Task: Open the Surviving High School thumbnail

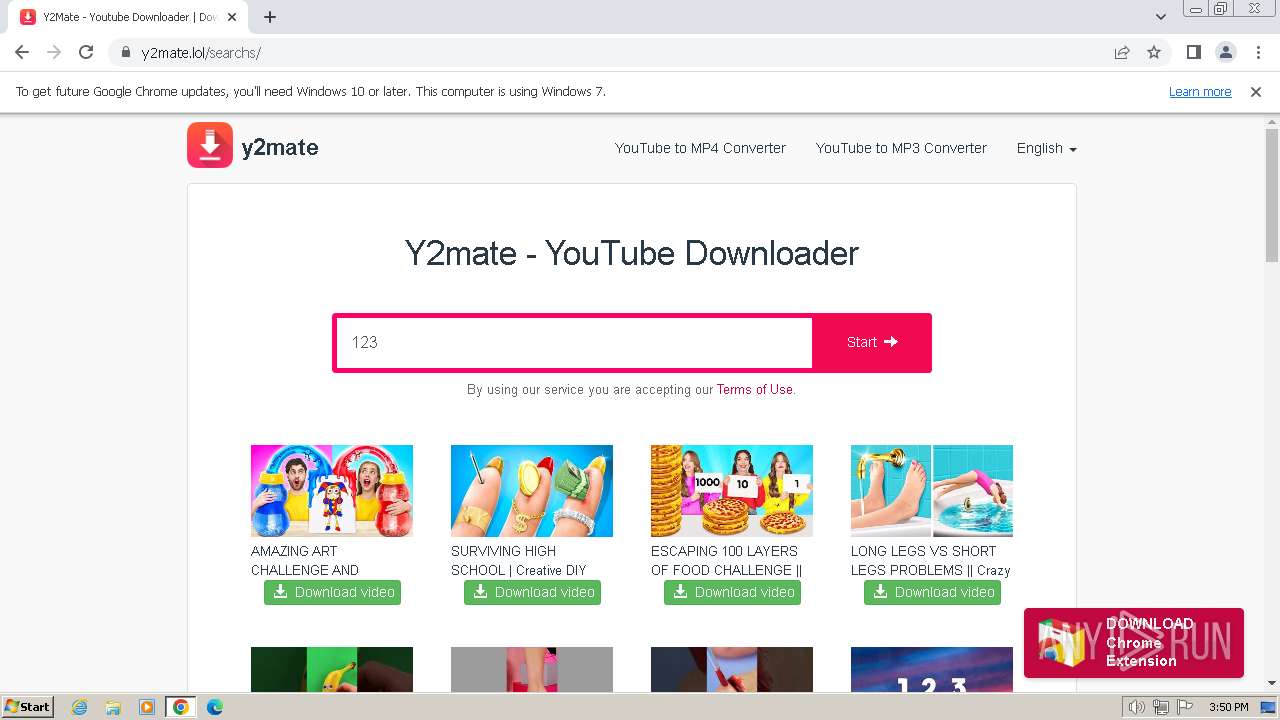Action: pos(532,491)
